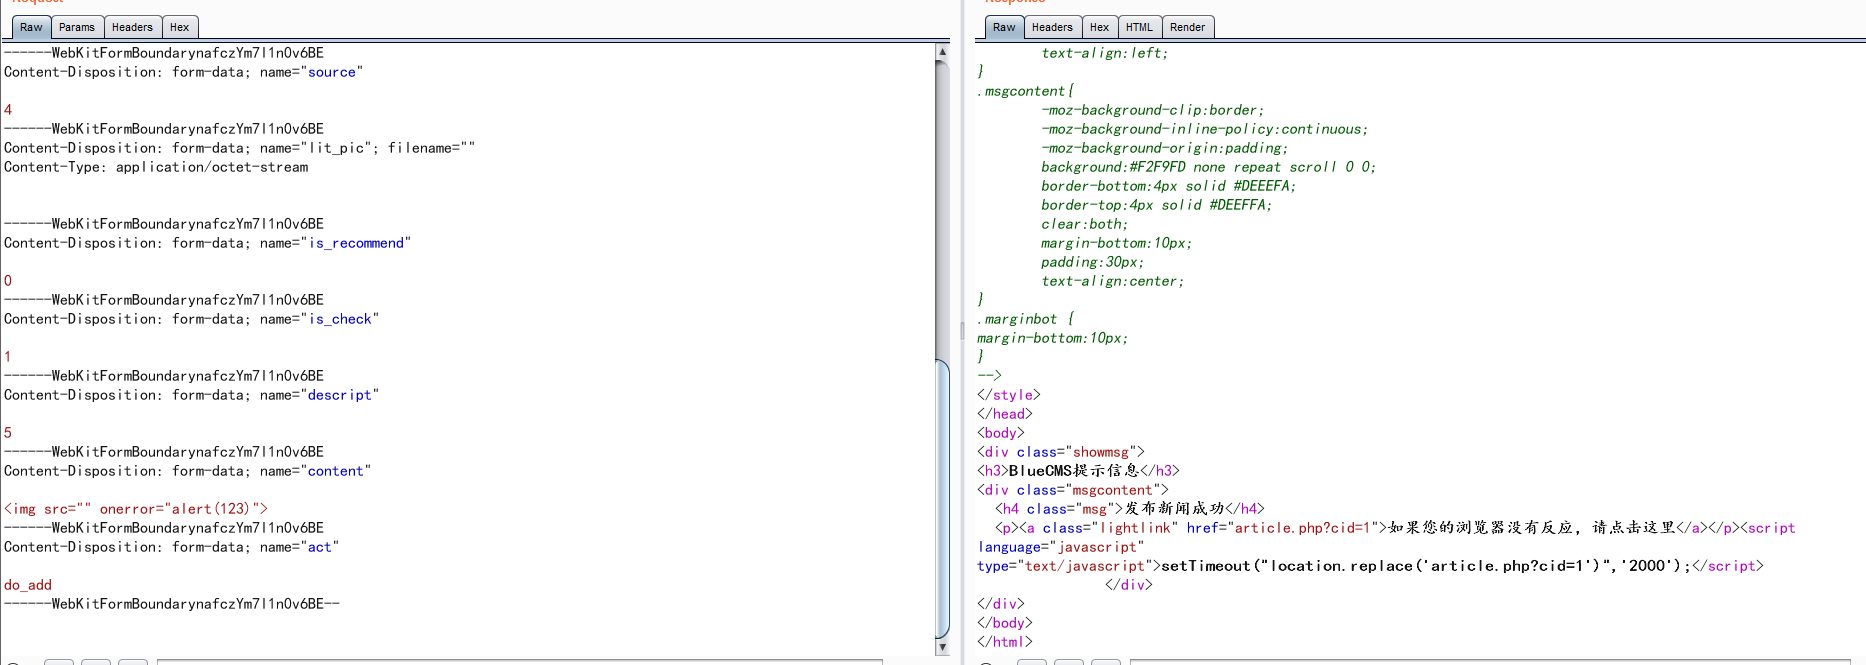Click the -moz-background-origin:padding; line
1866x665 pixels.
(x=1164, y=148)
